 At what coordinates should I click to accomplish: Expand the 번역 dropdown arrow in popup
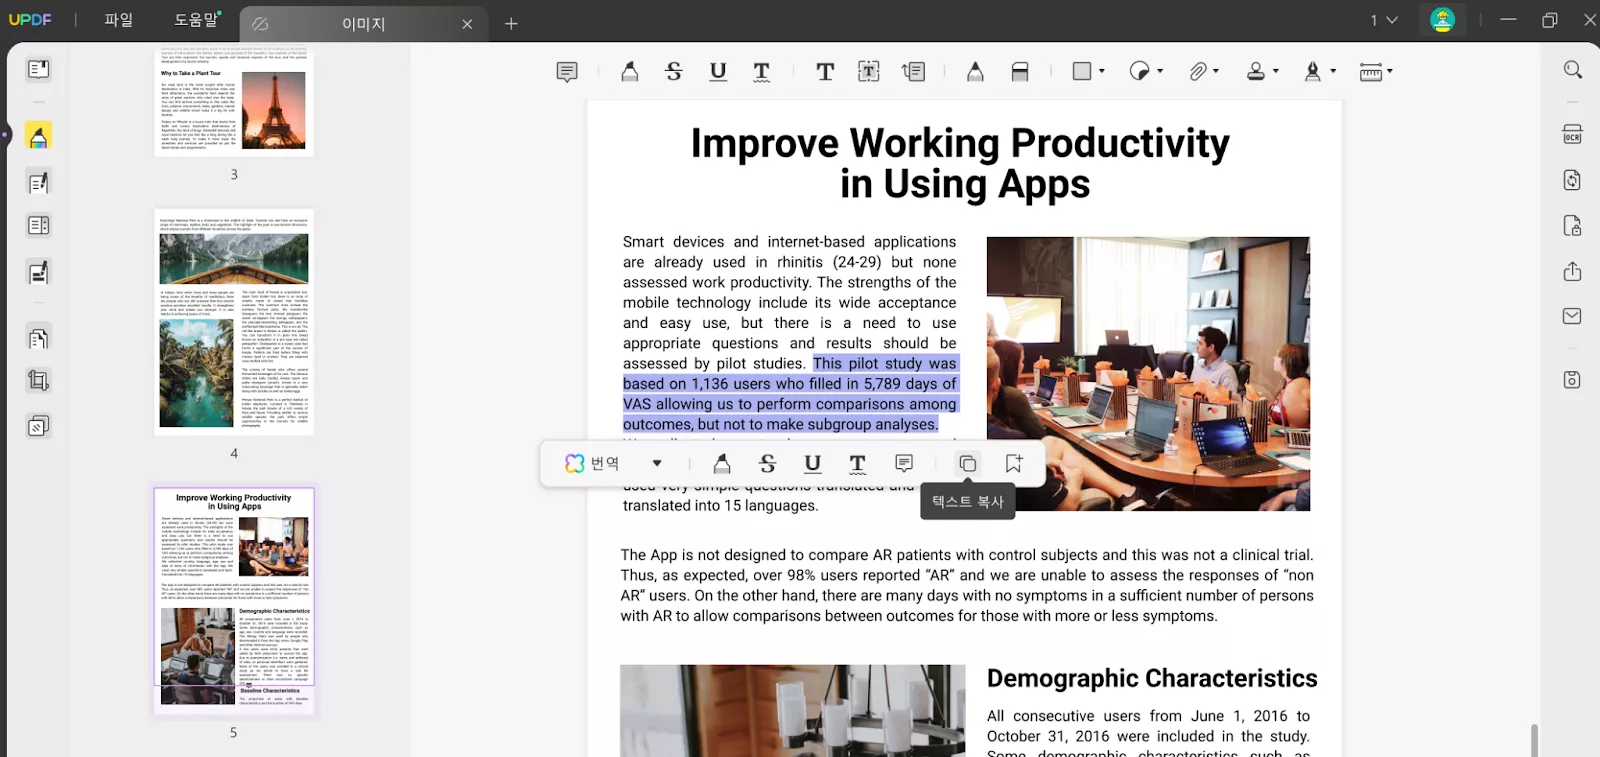pos(657,463)
